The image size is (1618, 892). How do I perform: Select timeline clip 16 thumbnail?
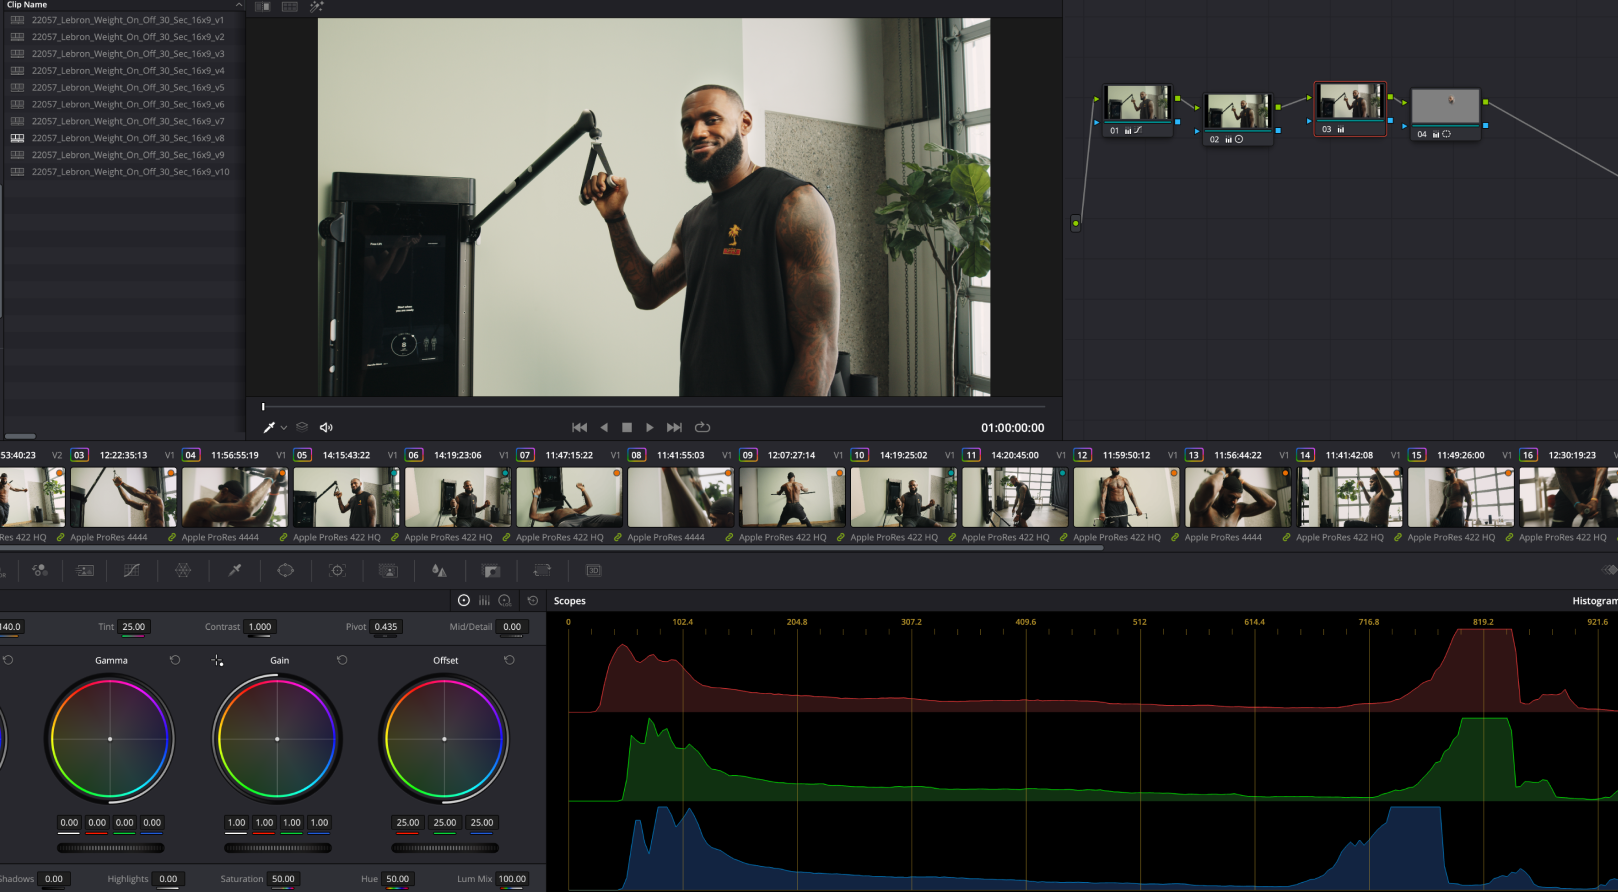point(1568,497)
